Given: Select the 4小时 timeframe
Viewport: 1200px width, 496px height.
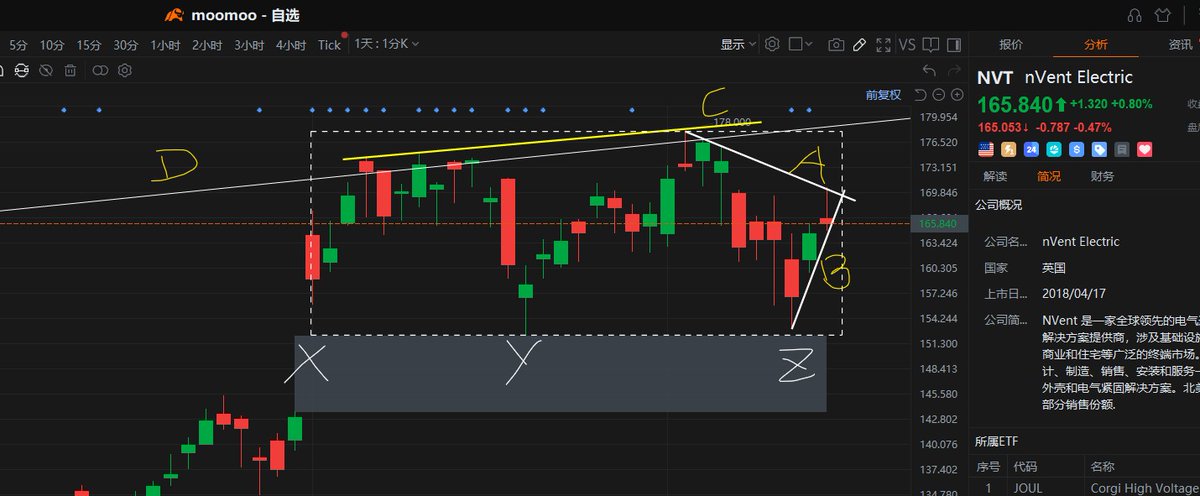Looking at the screenshot, I should [291, 45].
